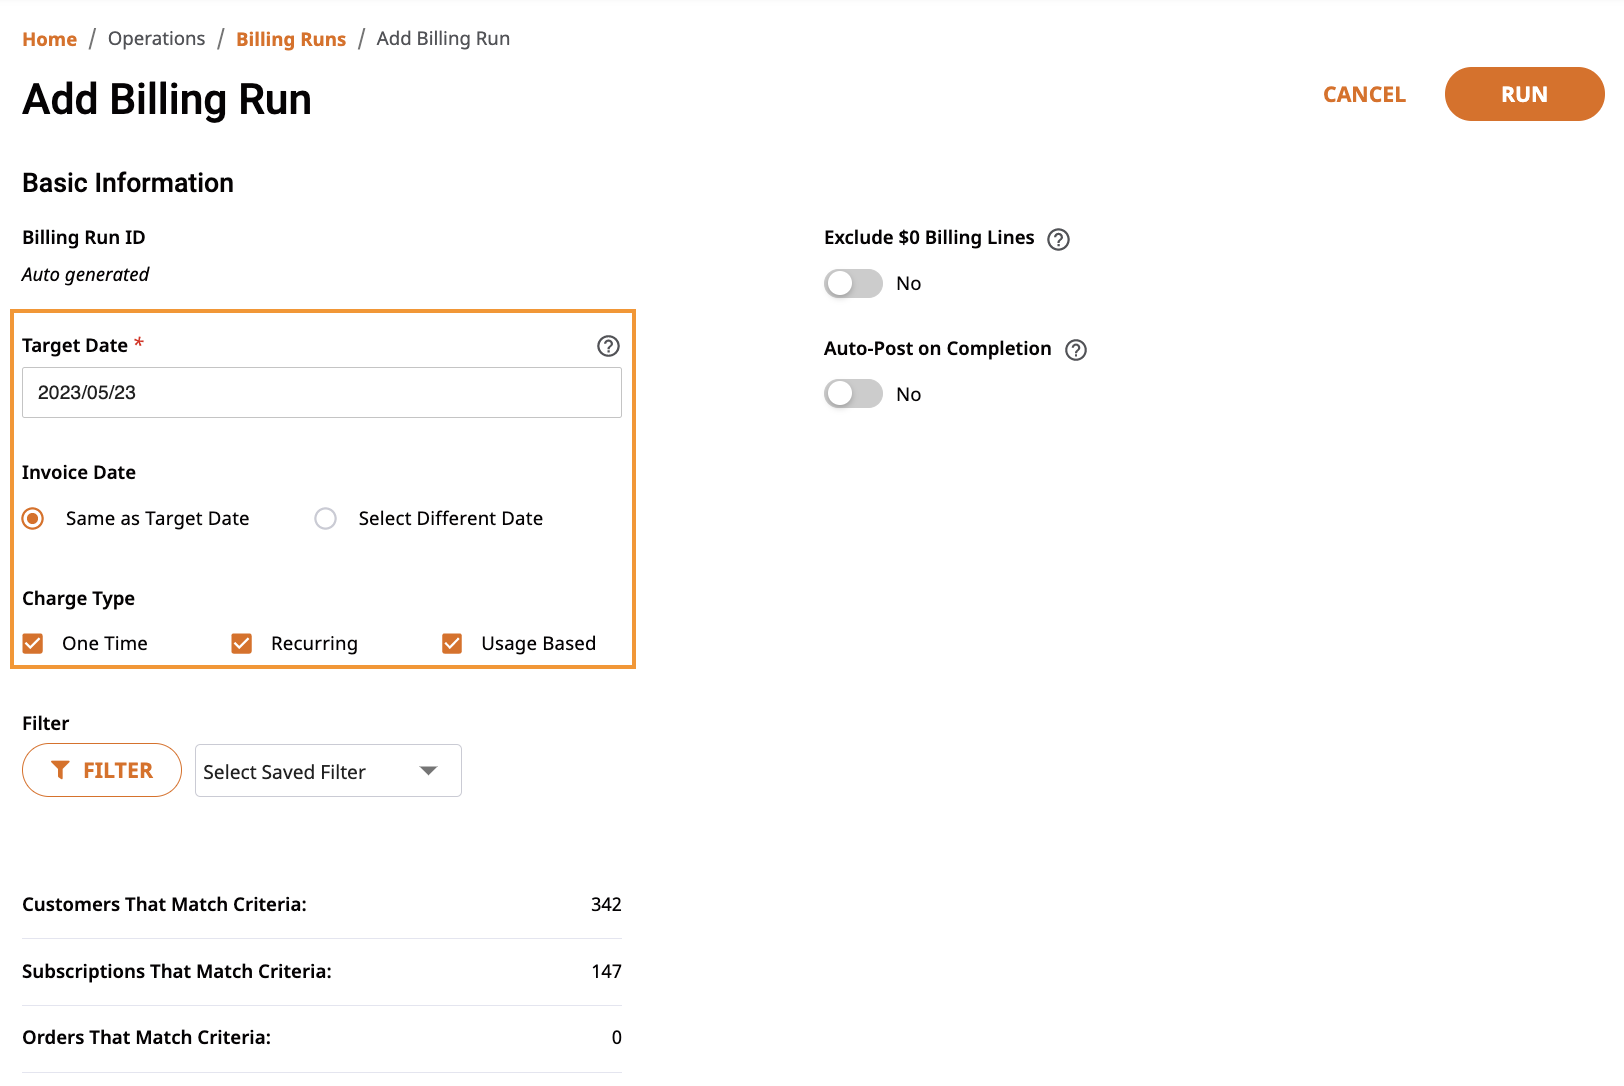Click the Subscriptions match count 147

[x=606, y=971]
